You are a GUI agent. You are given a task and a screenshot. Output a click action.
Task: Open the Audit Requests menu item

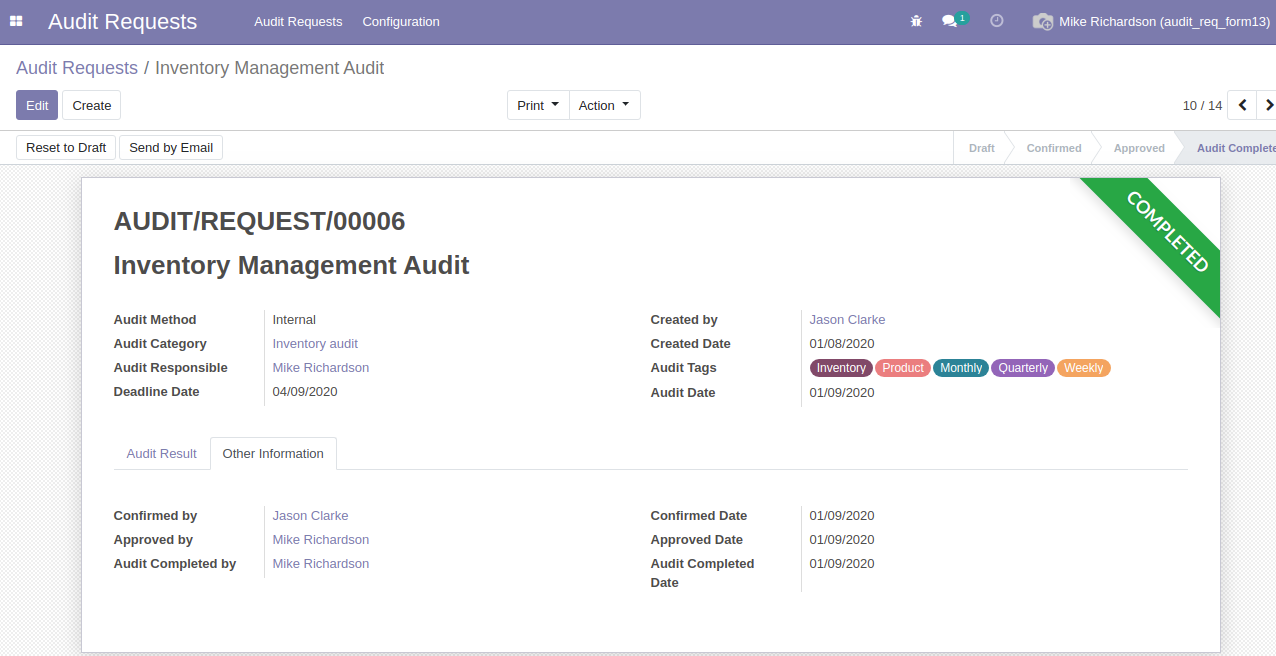[x=298, y=21]
